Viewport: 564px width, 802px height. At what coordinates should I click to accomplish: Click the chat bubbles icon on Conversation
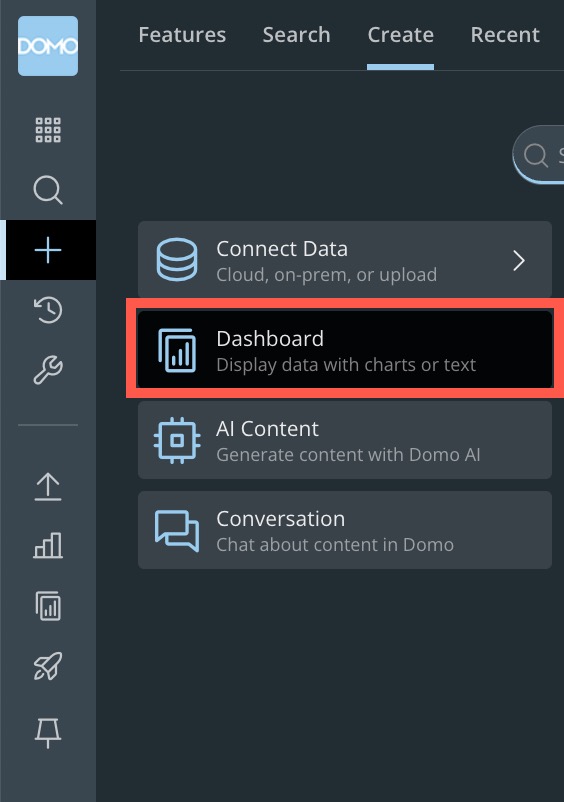coord(177,530)
